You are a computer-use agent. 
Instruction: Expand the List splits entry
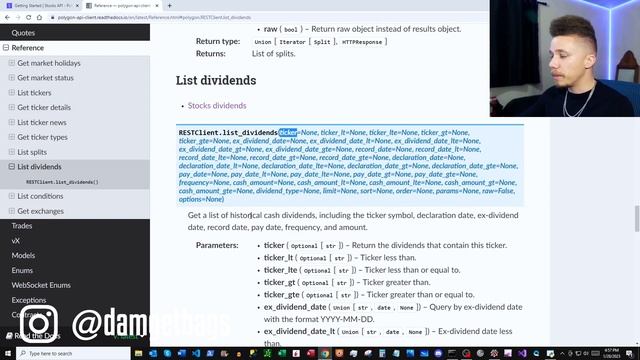click(x=11, y=152)
